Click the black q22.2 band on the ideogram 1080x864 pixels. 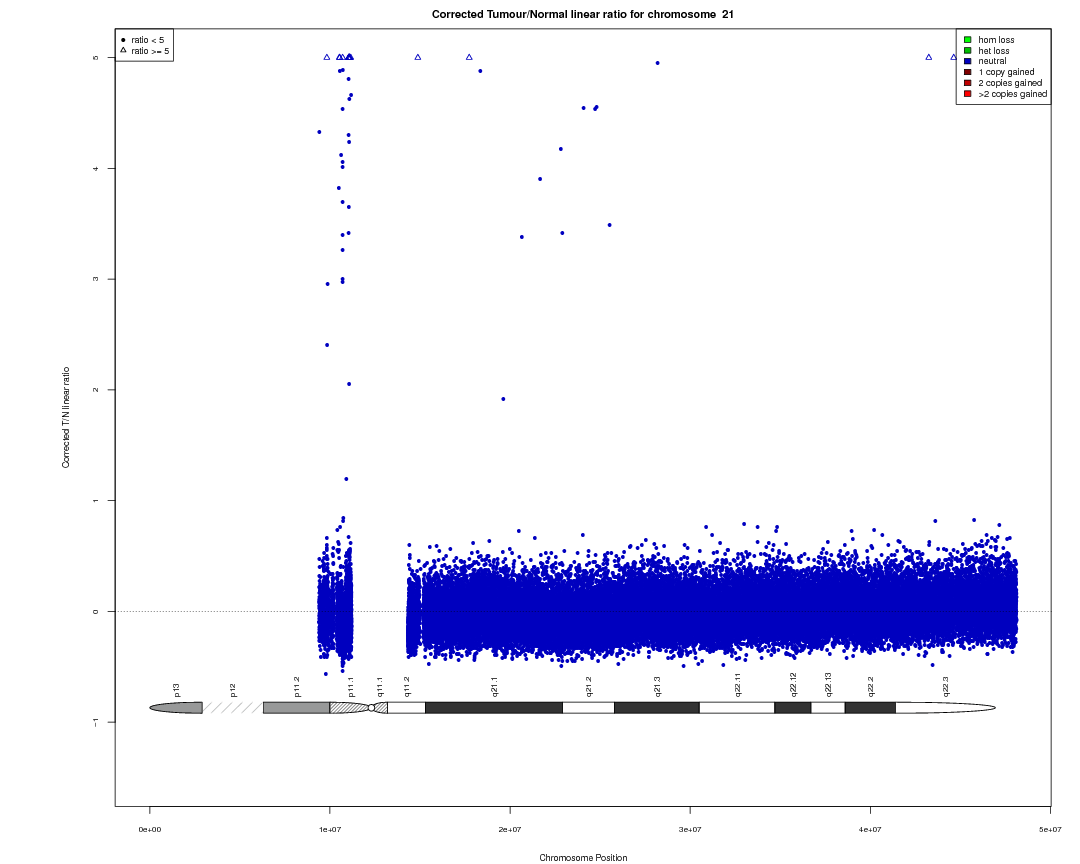click(870, 708)
